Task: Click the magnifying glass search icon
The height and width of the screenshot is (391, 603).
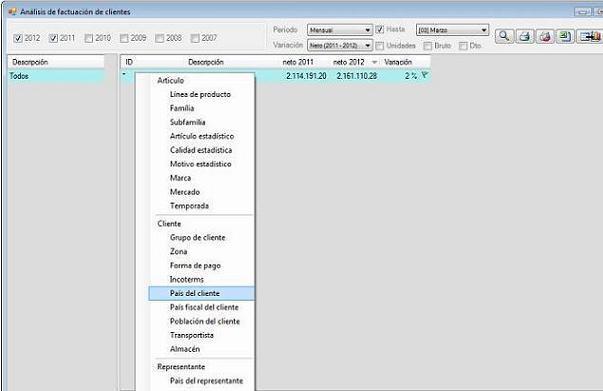Action: (504, 37)
